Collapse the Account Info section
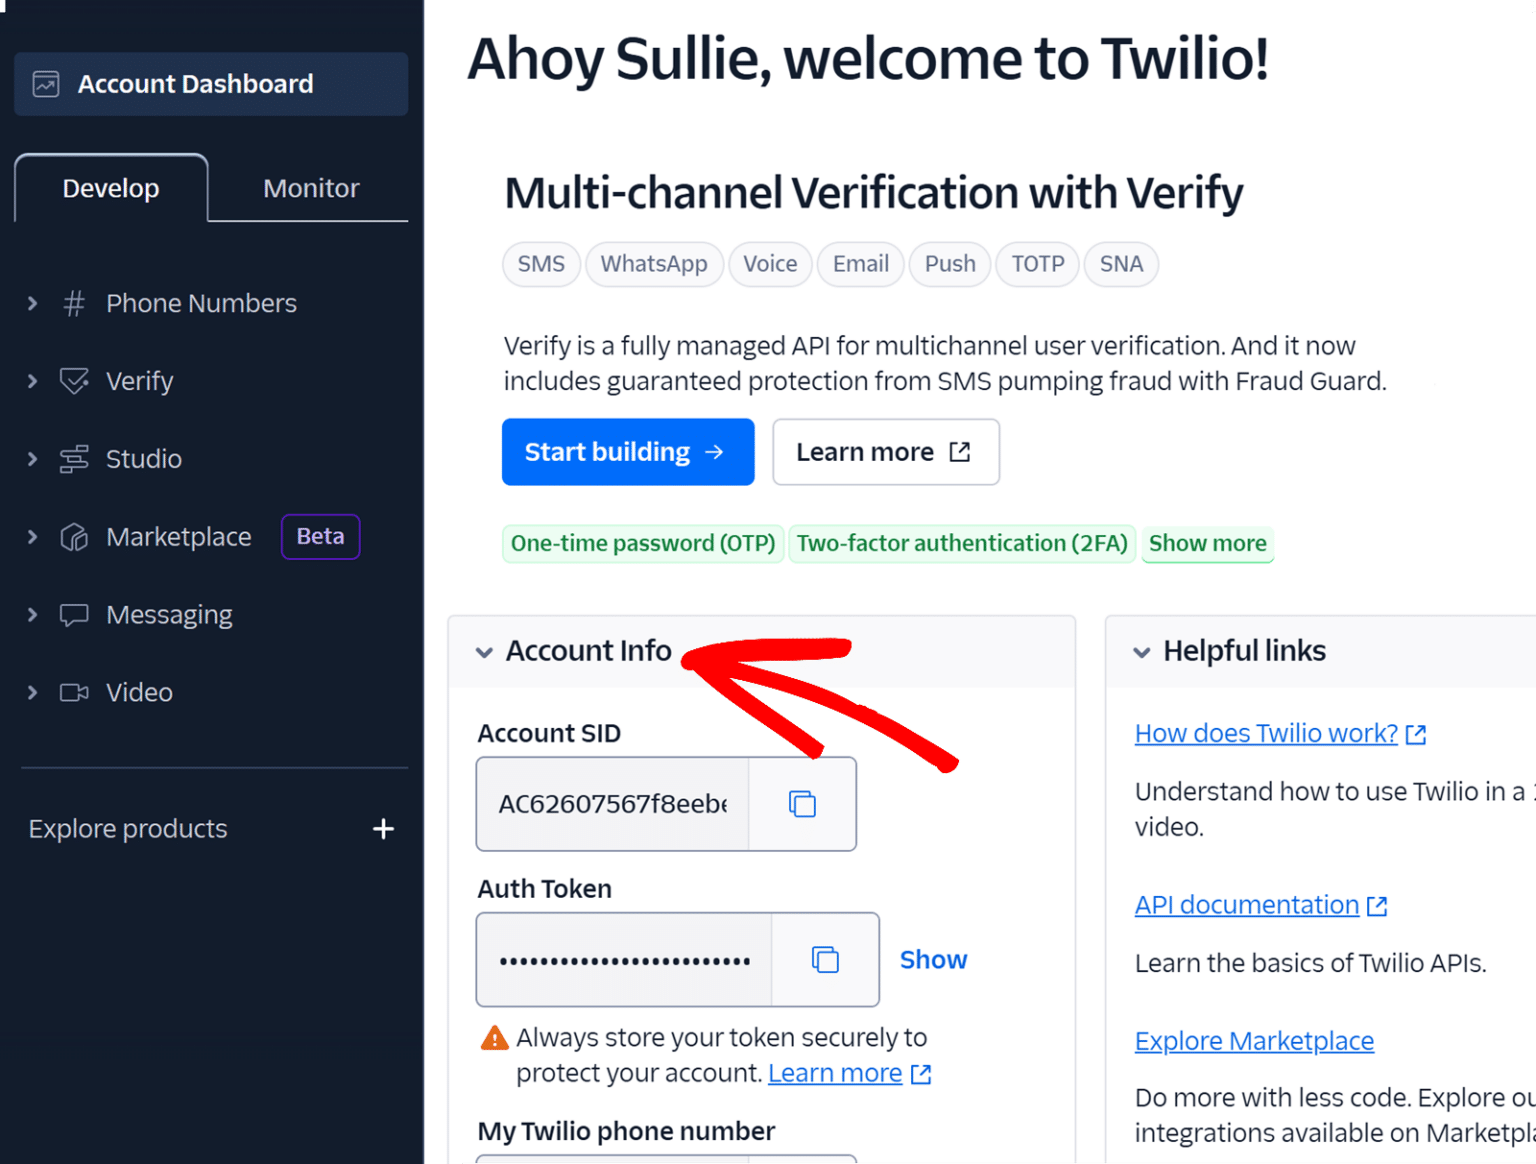This screenshot has width=1536, height=1164. pos(484,651)
